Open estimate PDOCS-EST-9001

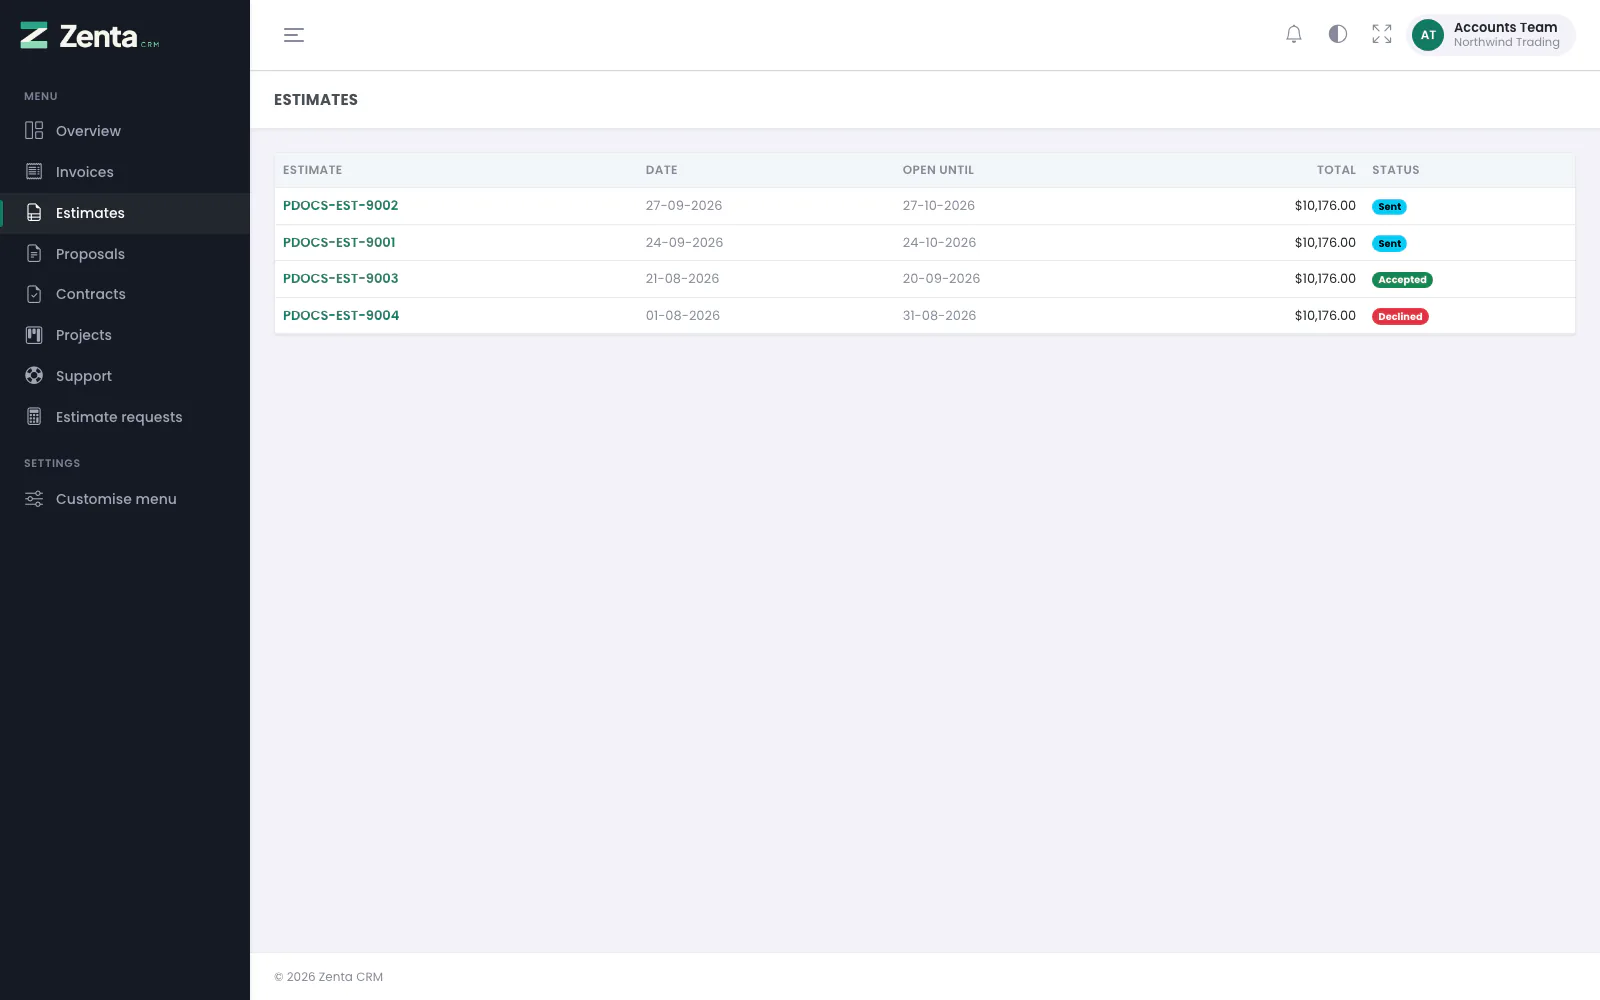pos(339,242)
